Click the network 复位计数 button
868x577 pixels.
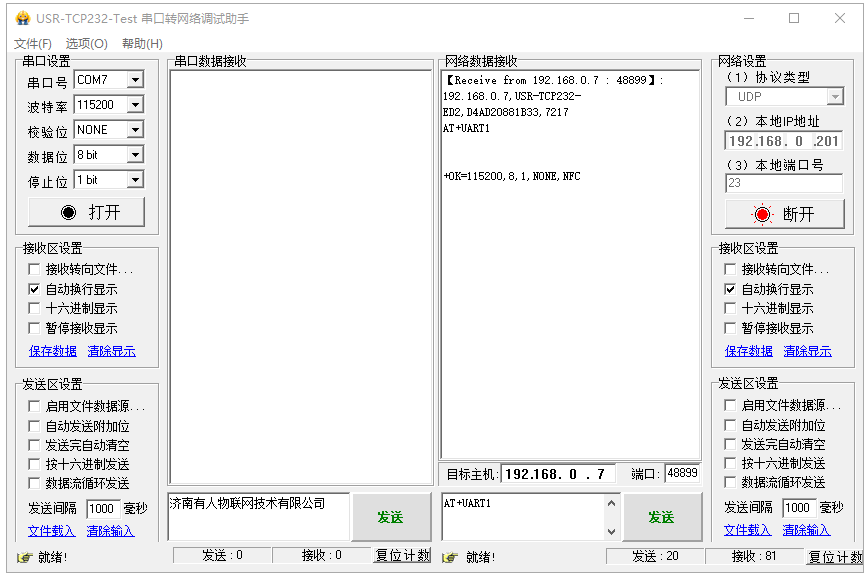(x=835, y=557)
